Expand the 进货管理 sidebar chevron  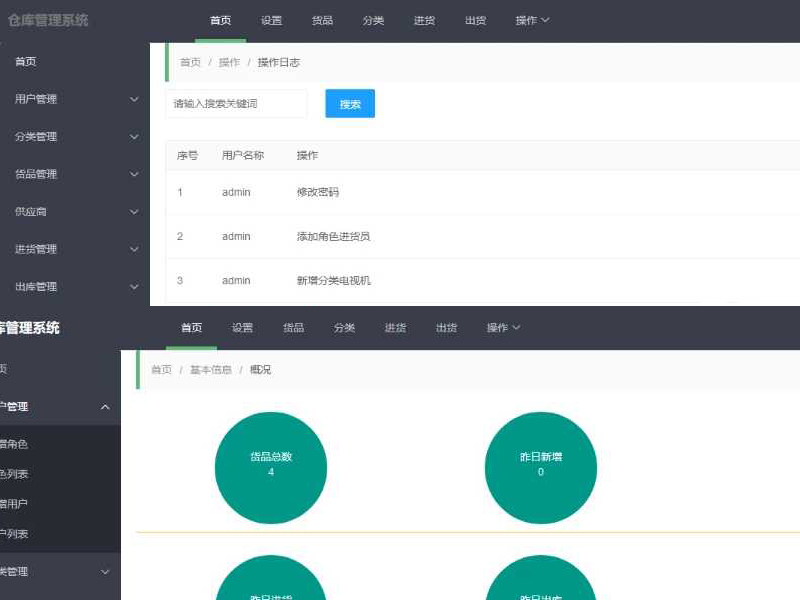[134, 249]
